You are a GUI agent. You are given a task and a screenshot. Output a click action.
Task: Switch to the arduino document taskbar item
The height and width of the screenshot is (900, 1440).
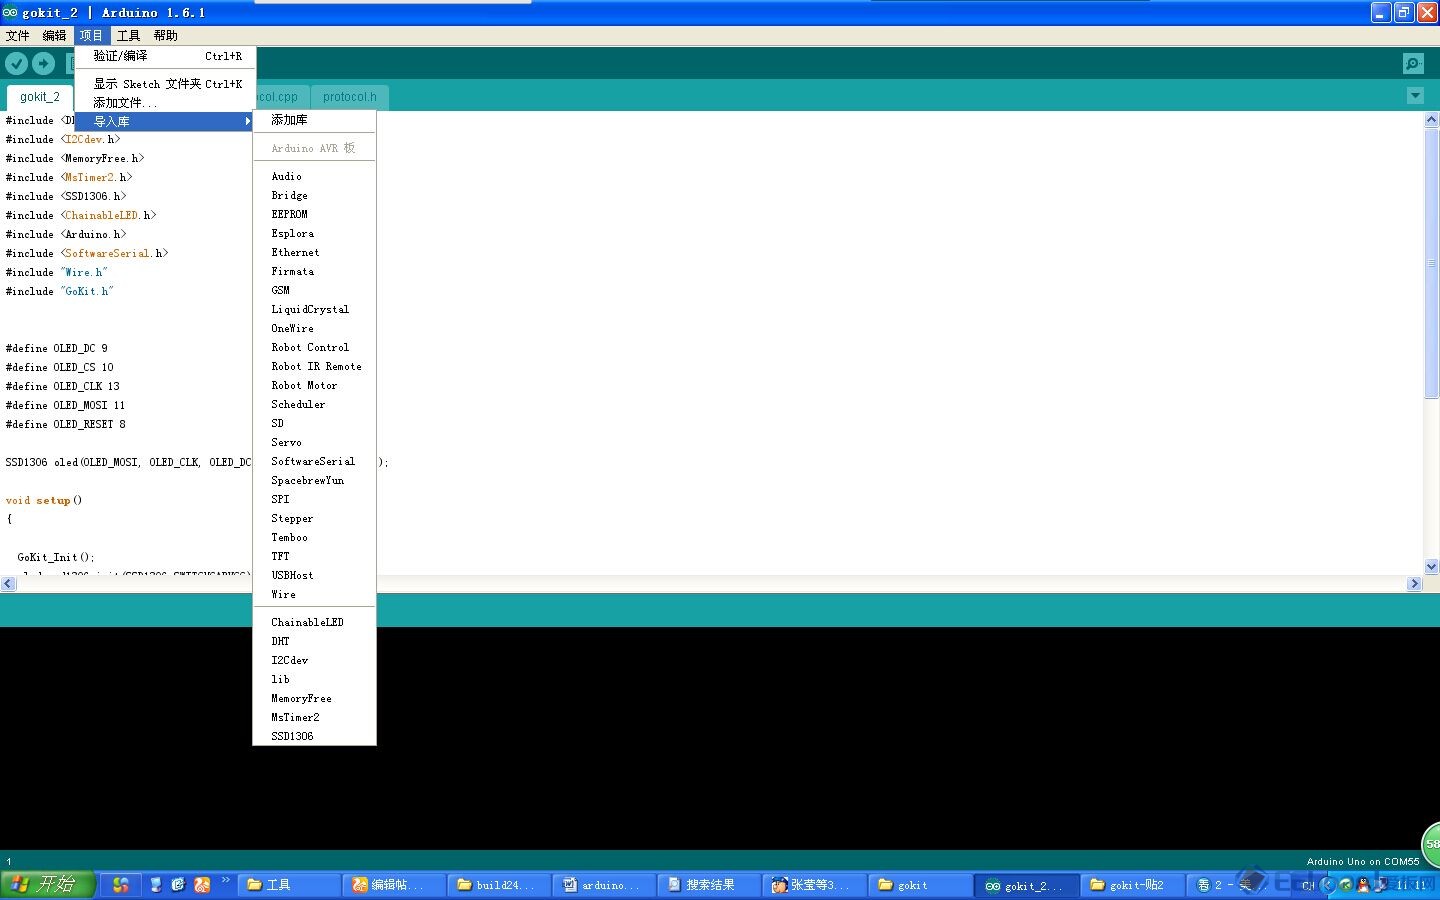[605, 885]
